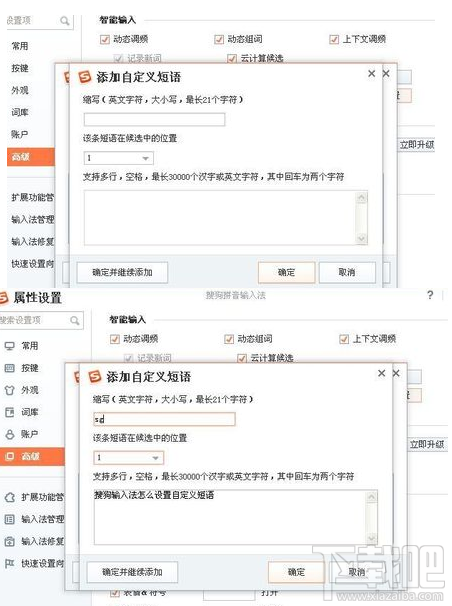
Task: Close the empty 添加自定义短语 dialog with its X
Action: click(x=372, y=73)
